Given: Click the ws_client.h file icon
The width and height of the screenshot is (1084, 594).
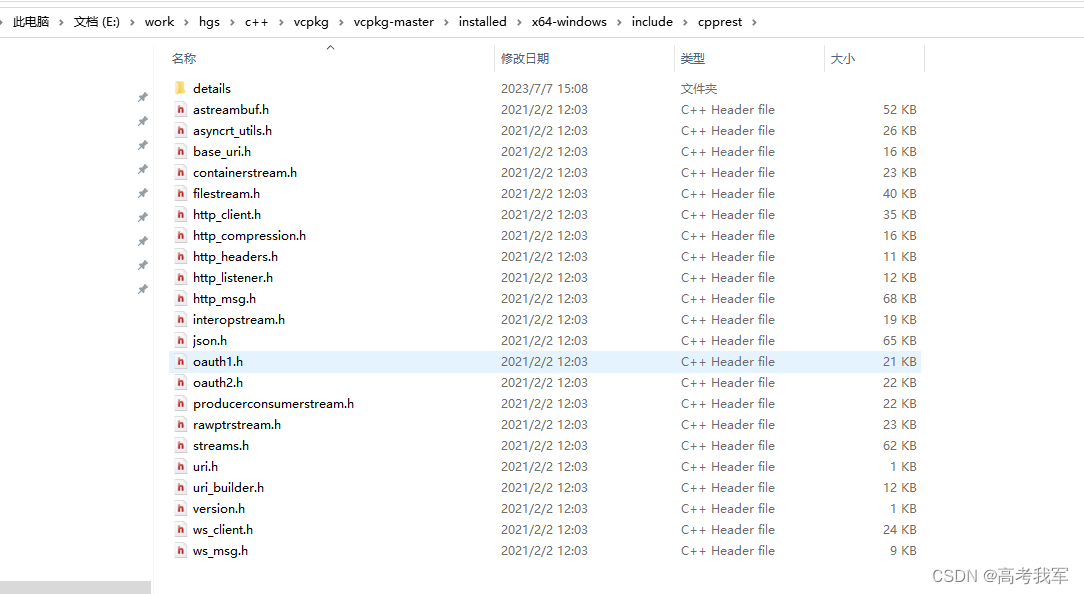Looking at the screenshot, I should pyautogui.click(x=180, y=529).
